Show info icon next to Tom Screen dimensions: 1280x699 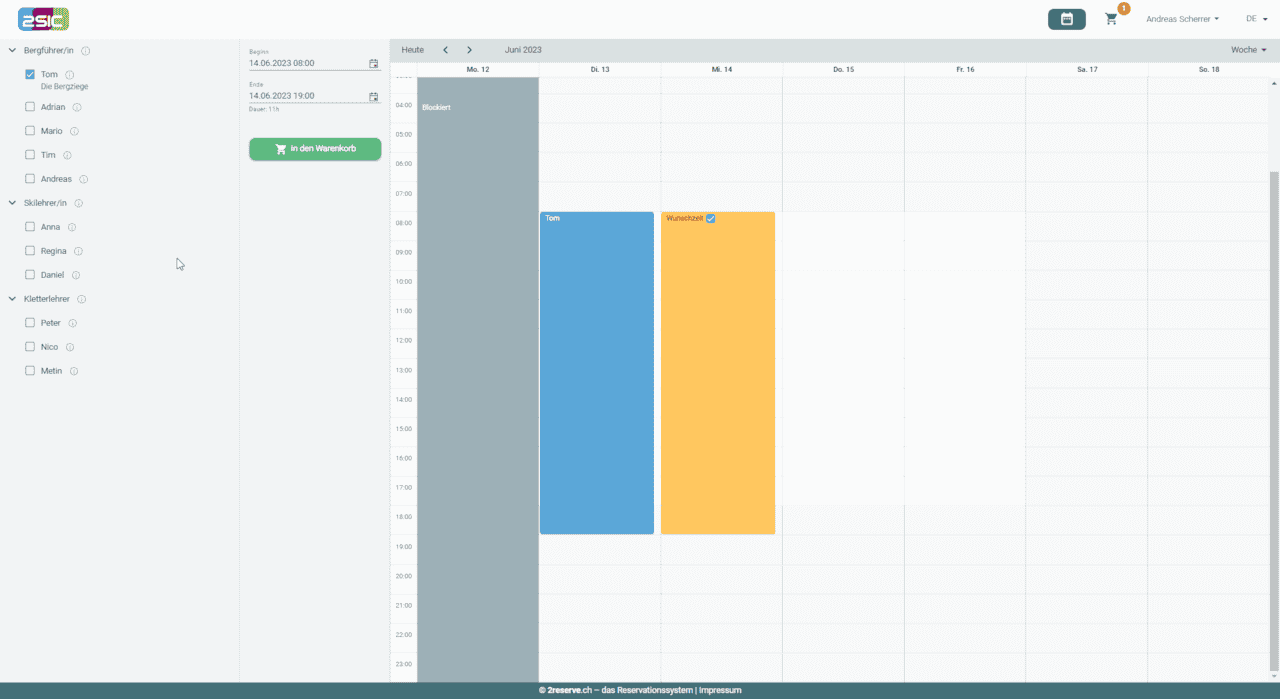70,75
